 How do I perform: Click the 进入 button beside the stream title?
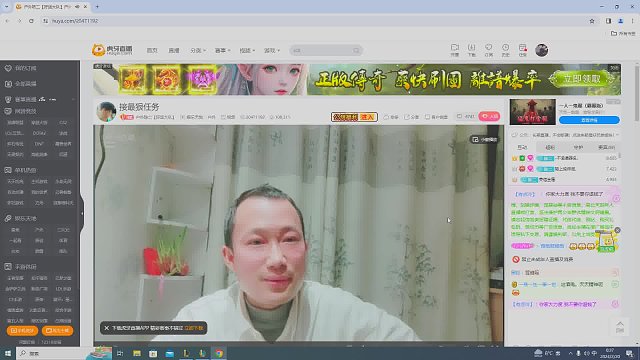tap(368, 117)
